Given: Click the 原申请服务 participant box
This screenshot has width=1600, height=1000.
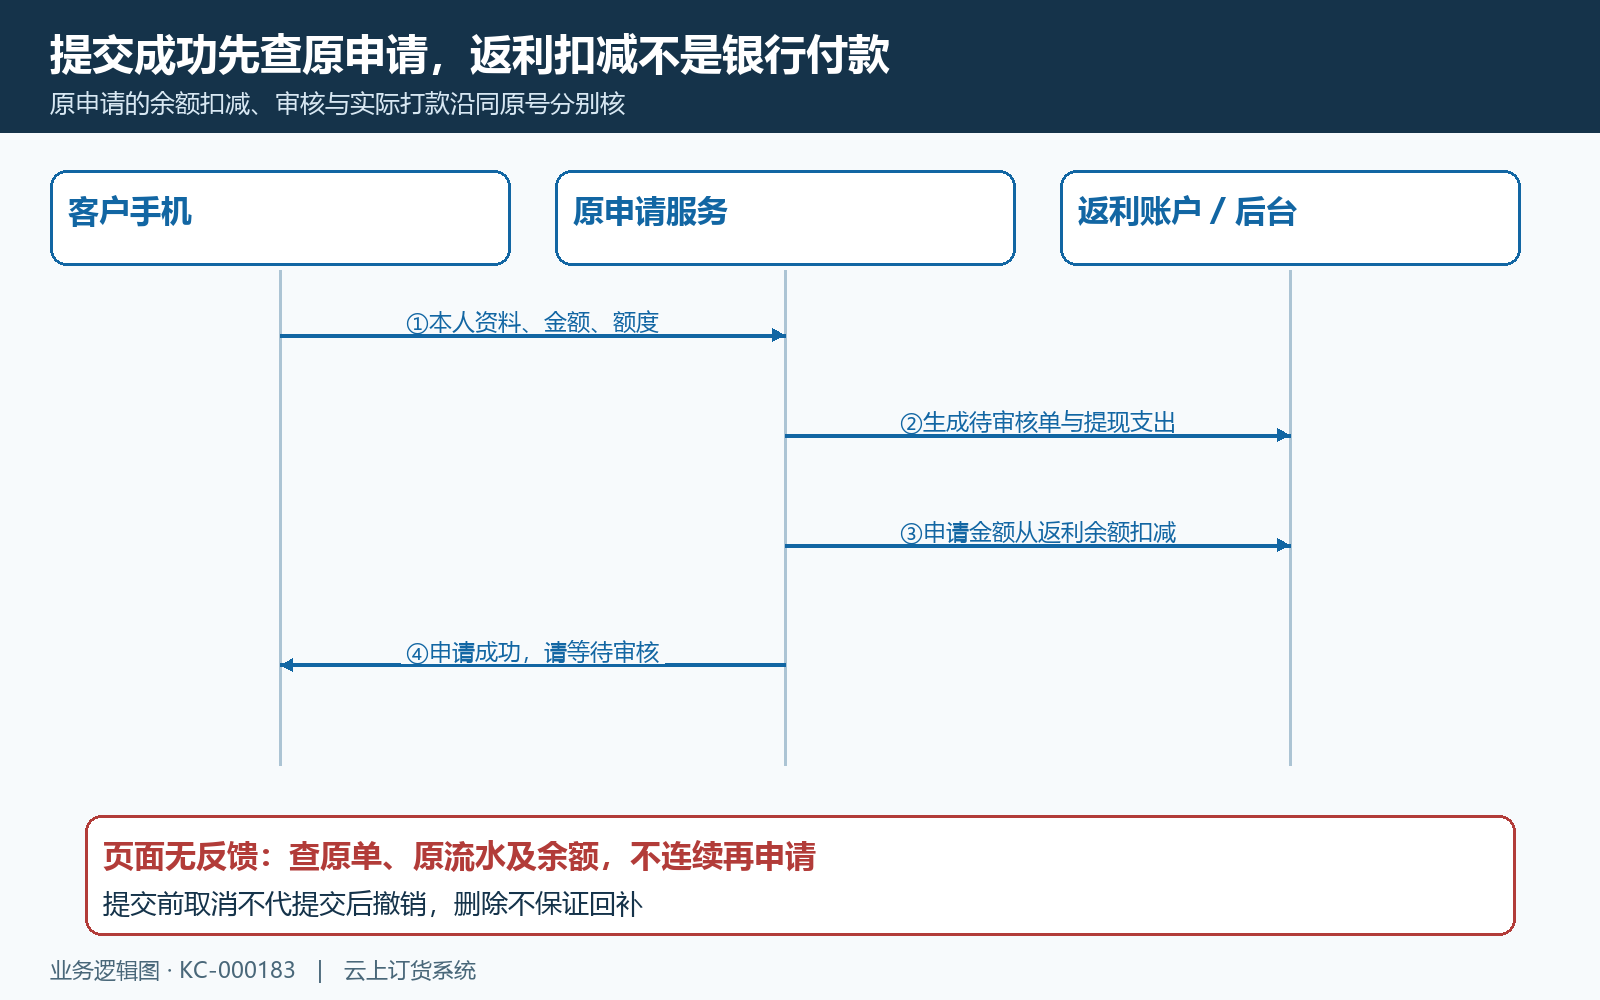Looking at the screenshot, I should pyautogui.click(x=785, y=218).
